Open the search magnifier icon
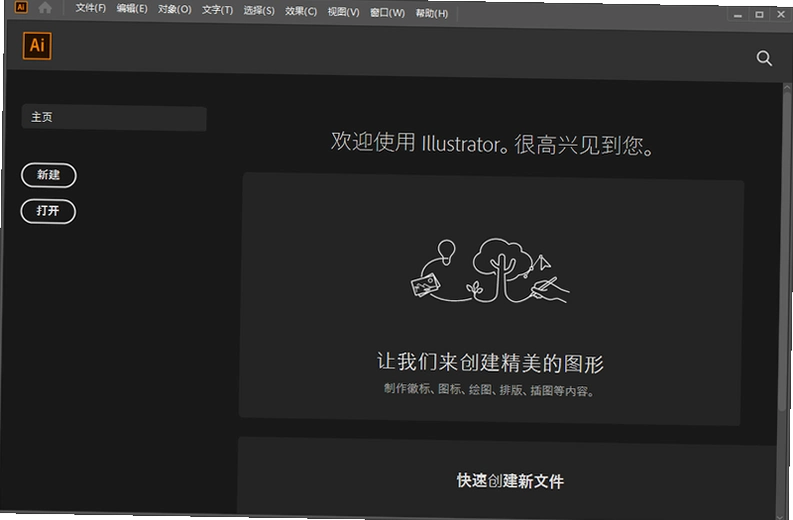Screen dimensions: 793x520 pyautogui.click(x=764, y=58)
